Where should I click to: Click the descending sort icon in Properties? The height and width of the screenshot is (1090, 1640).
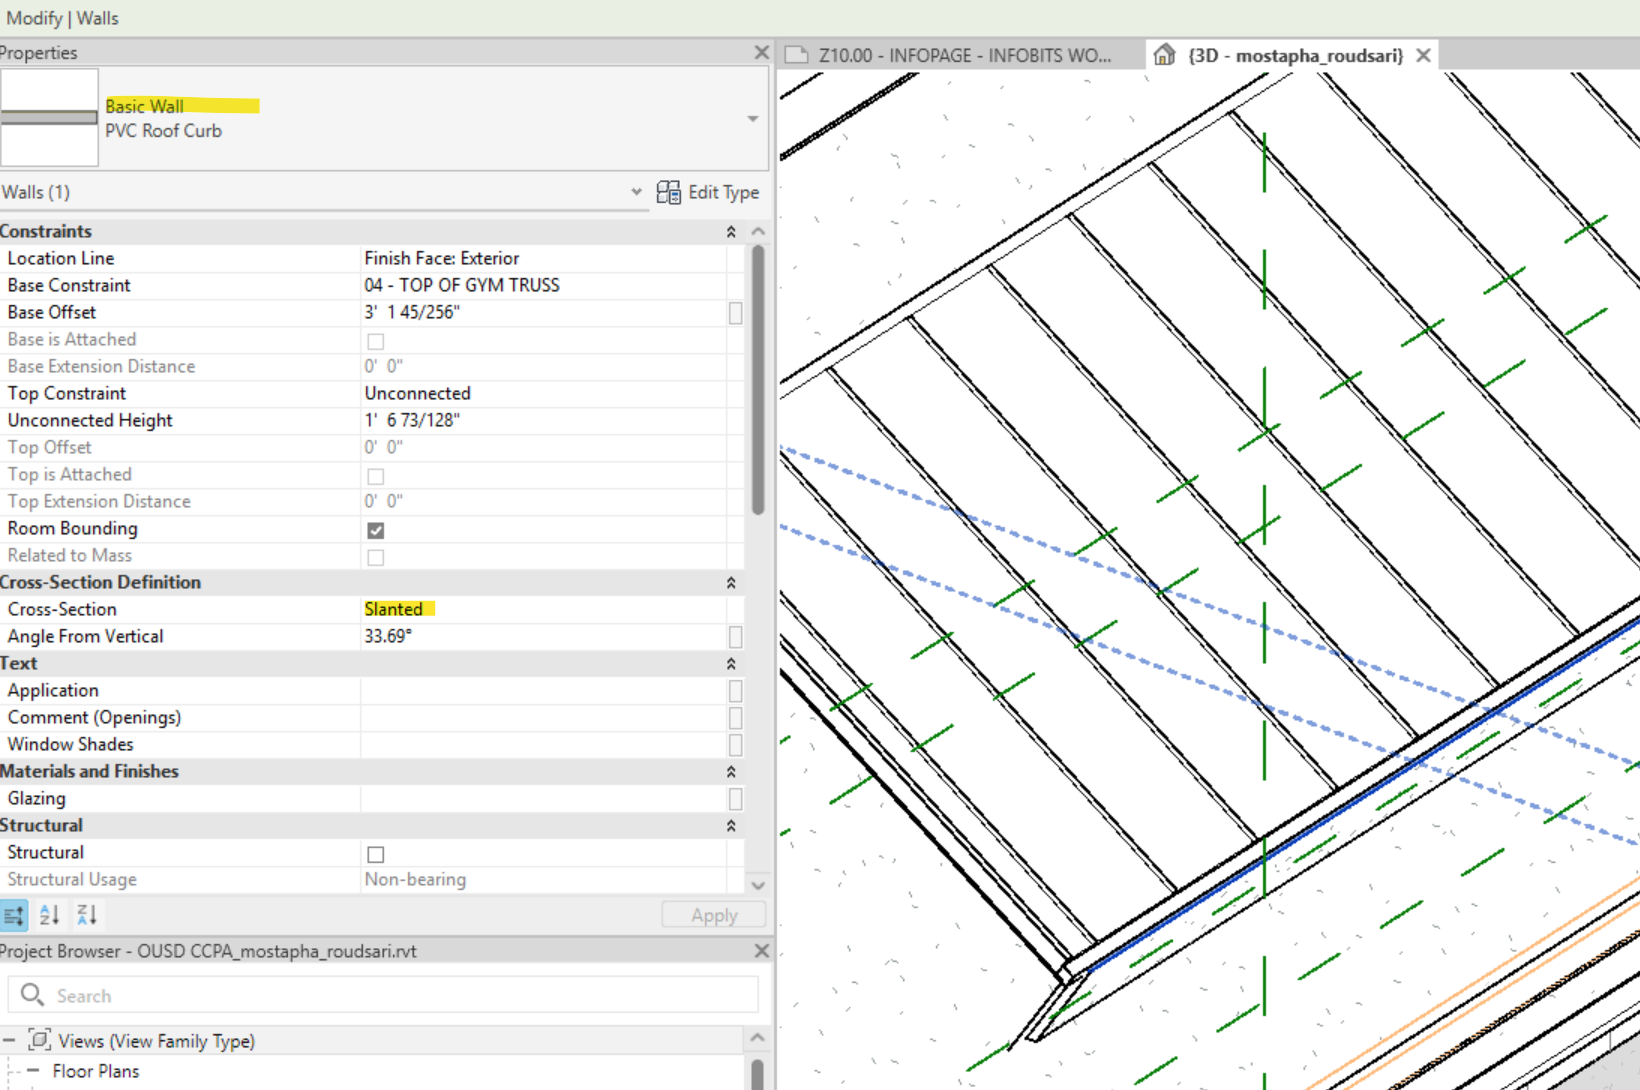(x=87, y=915)
